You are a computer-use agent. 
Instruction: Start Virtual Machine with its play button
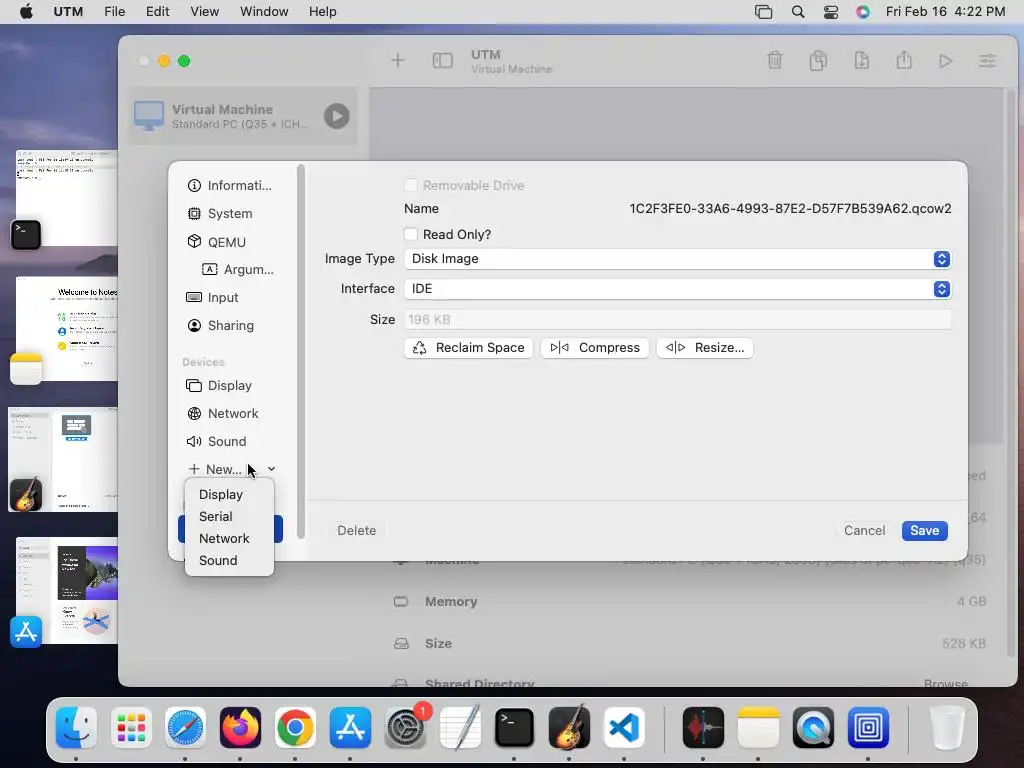pyautogui.click(x=336, y=116)
